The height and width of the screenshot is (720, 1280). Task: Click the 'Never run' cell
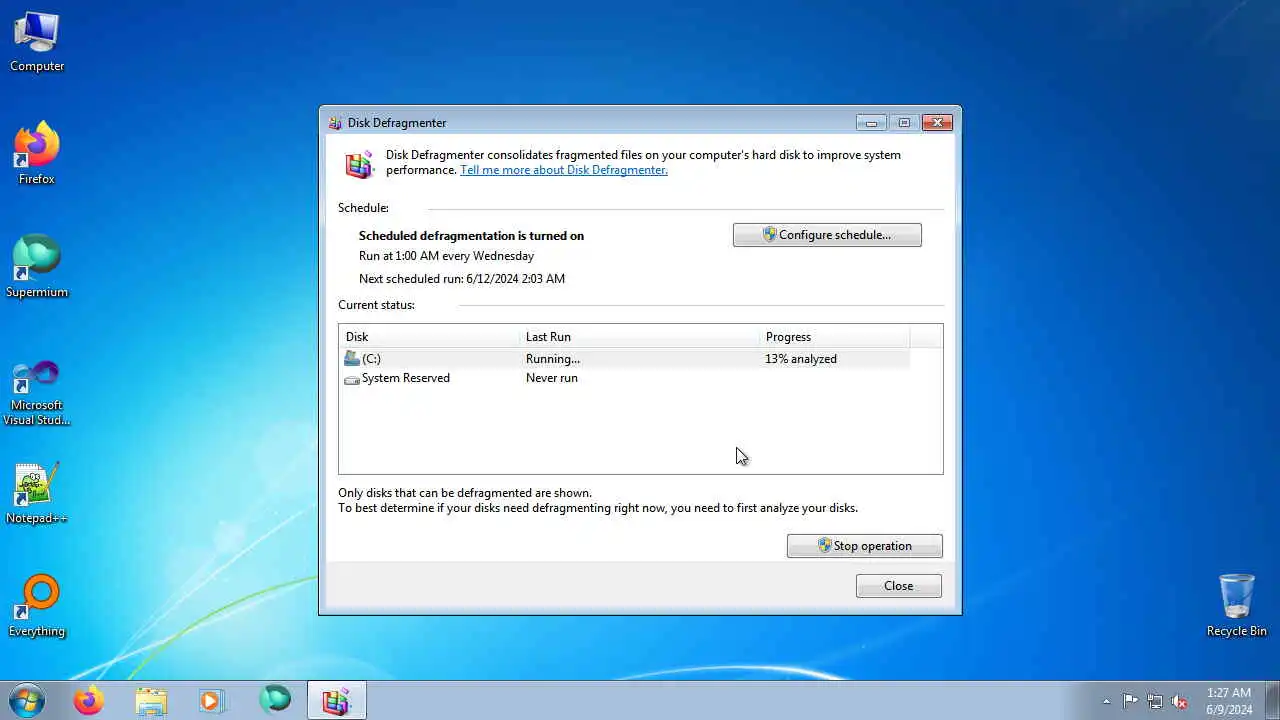click(x=552, y=378)
